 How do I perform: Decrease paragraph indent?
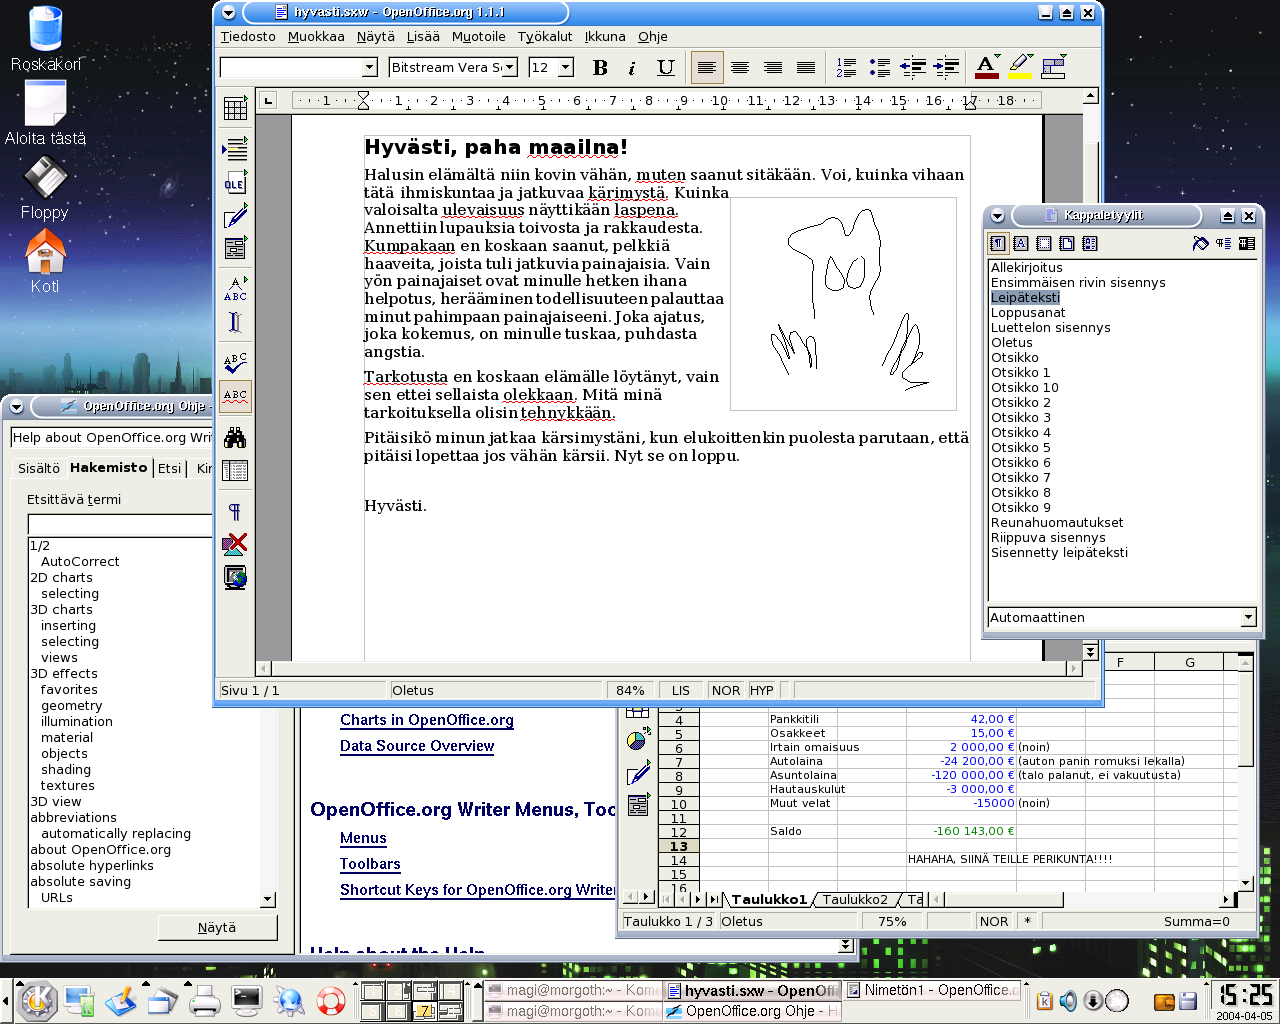pos(913,68)
